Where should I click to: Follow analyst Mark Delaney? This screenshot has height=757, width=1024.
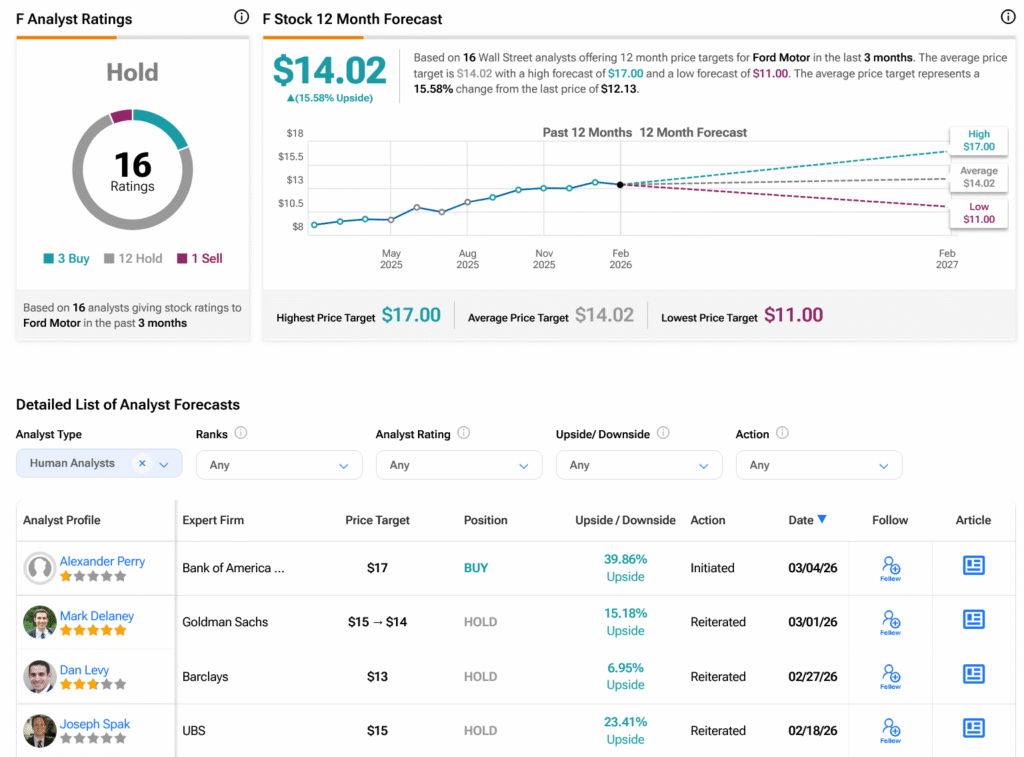coord(890,622)
